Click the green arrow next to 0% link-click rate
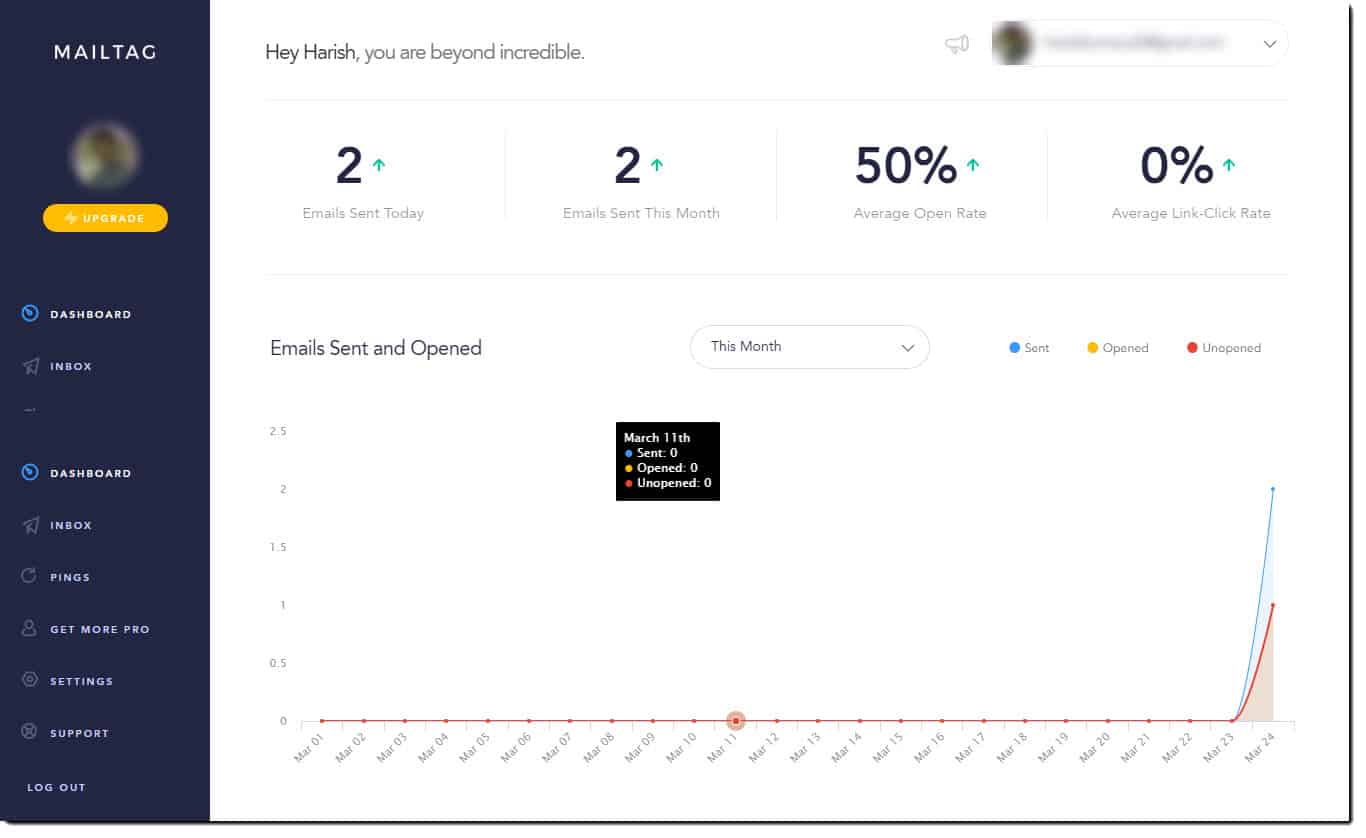 1229,165
